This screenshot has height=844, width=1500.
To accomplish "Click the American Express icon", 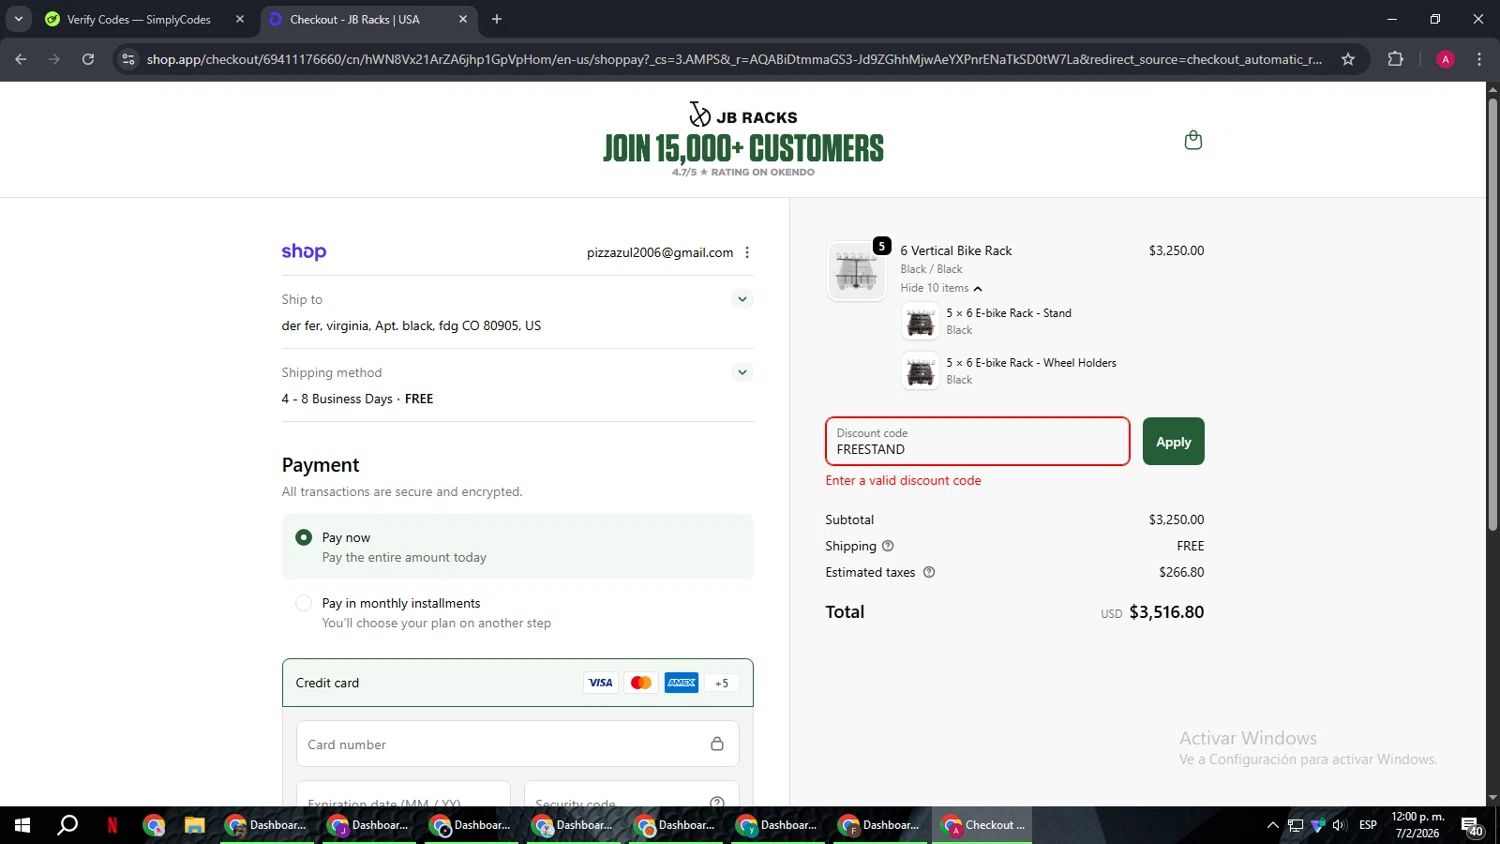I will tap(682, 683).
